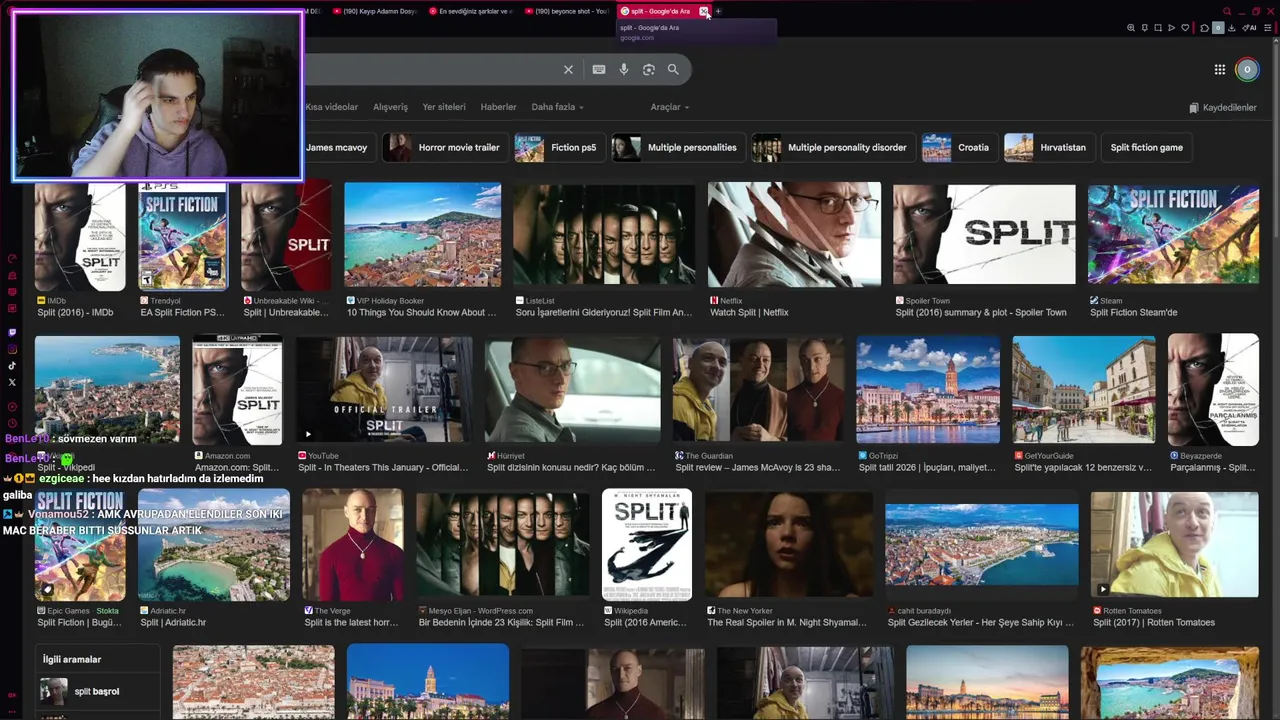Open 'Split (2017) | Rotten Tomatoes' link
1280x720 pixels.
point(1154,623)
